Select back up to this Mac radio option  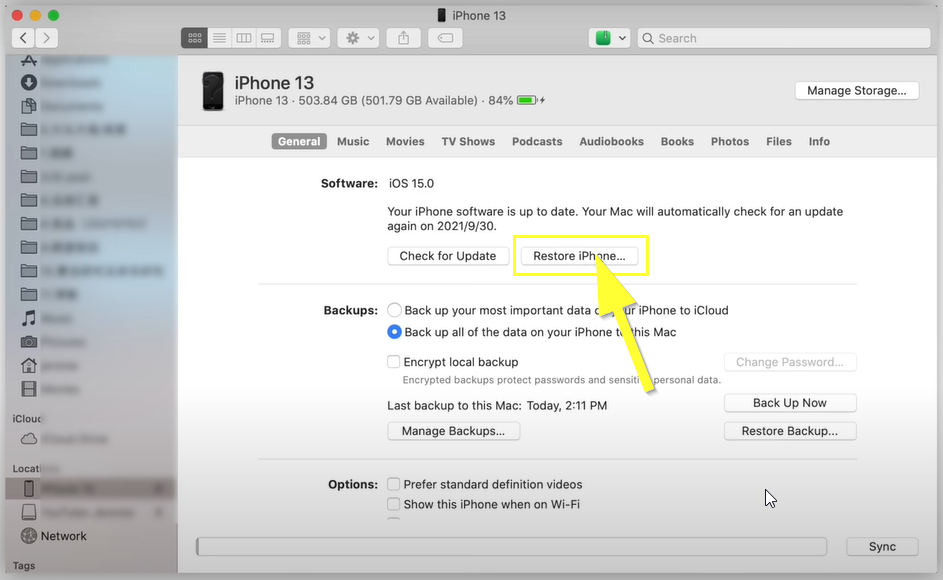pos(395,332)
